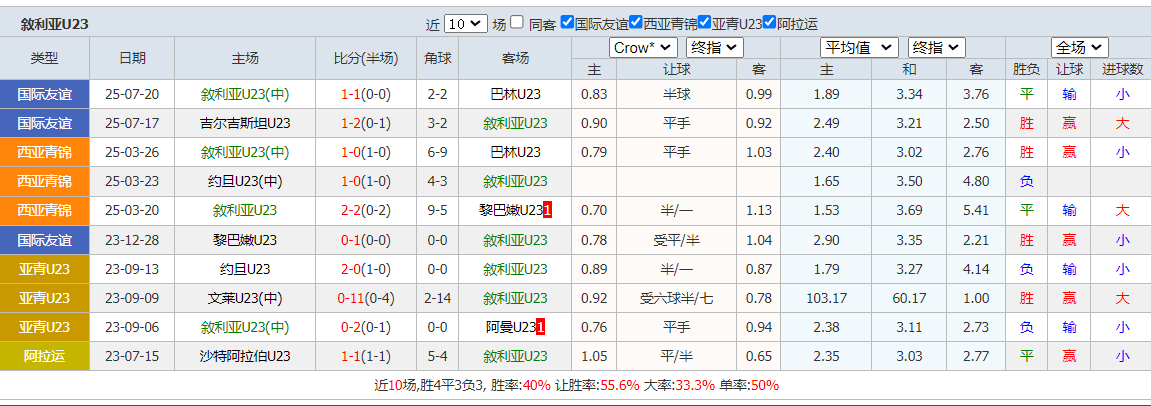Click the red card badge beside 黎巴嫩U23
Image resolution: width=1151 pixels, height=406 pixels.
[x=548, y=211]
